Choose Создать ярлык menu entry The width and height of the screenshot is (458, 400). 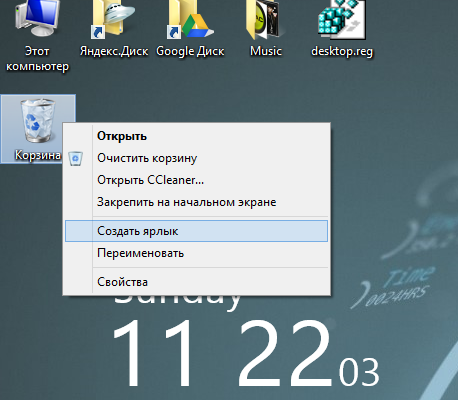(197, 231)
